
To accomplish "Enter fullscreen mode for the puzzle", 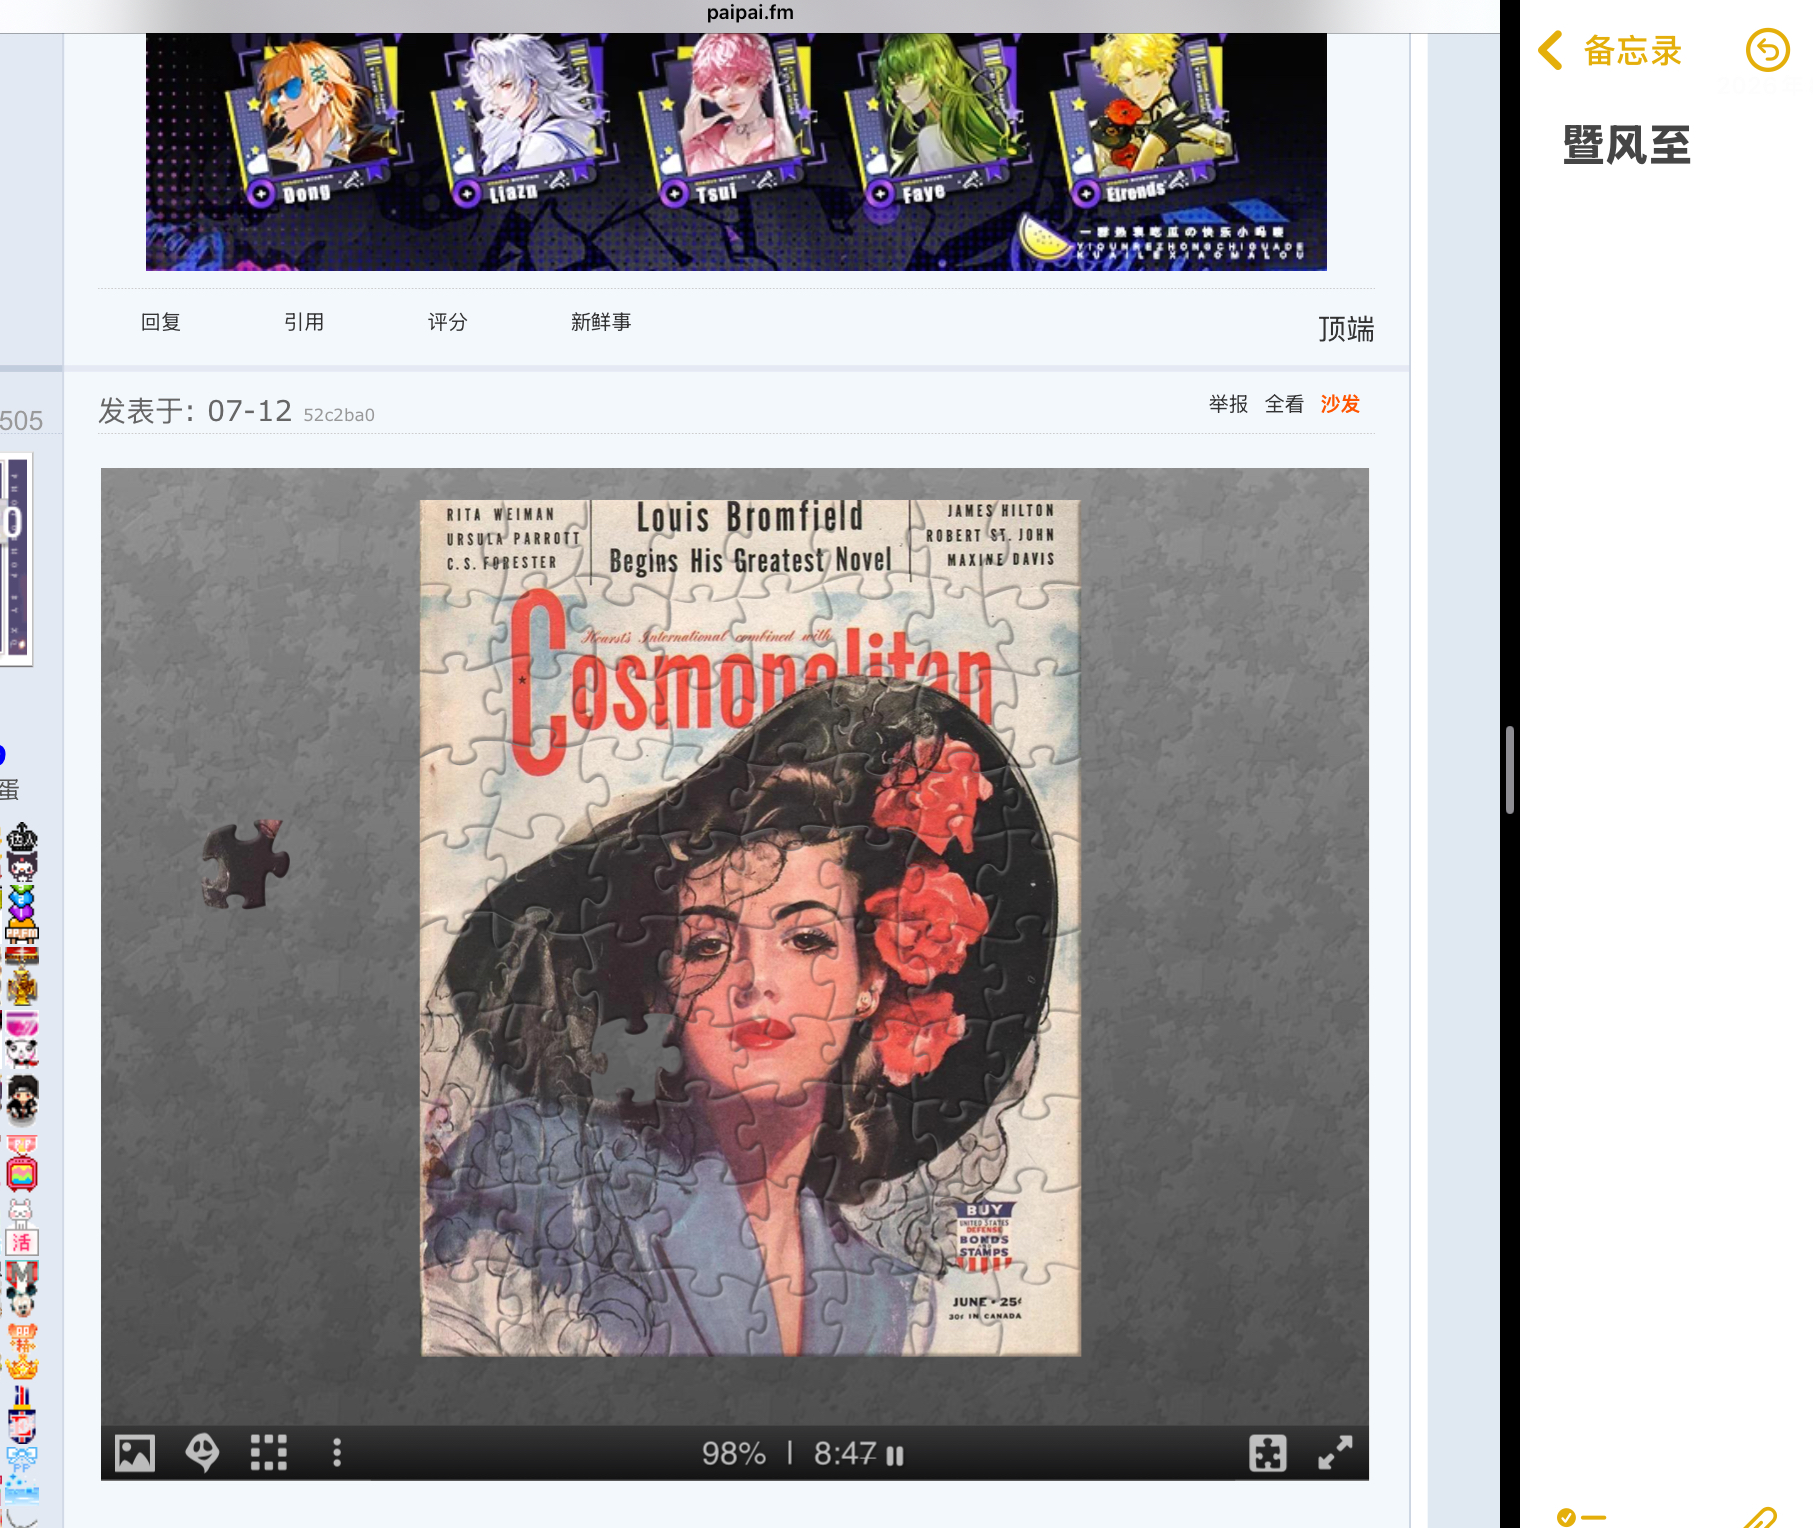I will point(1335,1453).
